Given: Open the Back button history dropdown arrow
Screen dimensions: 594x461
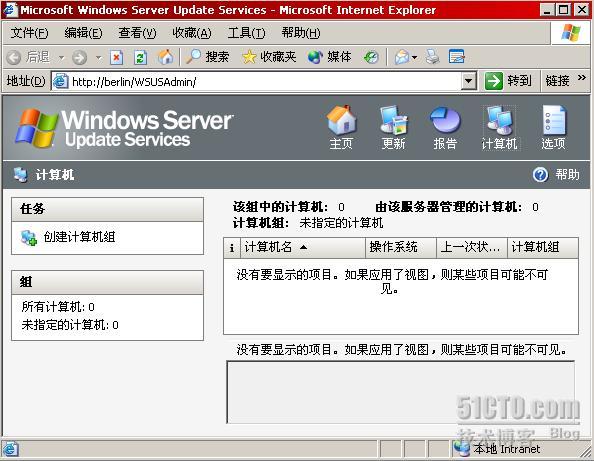Looking at the screenshot, I should pyautogui.click(x=61, y=58).
